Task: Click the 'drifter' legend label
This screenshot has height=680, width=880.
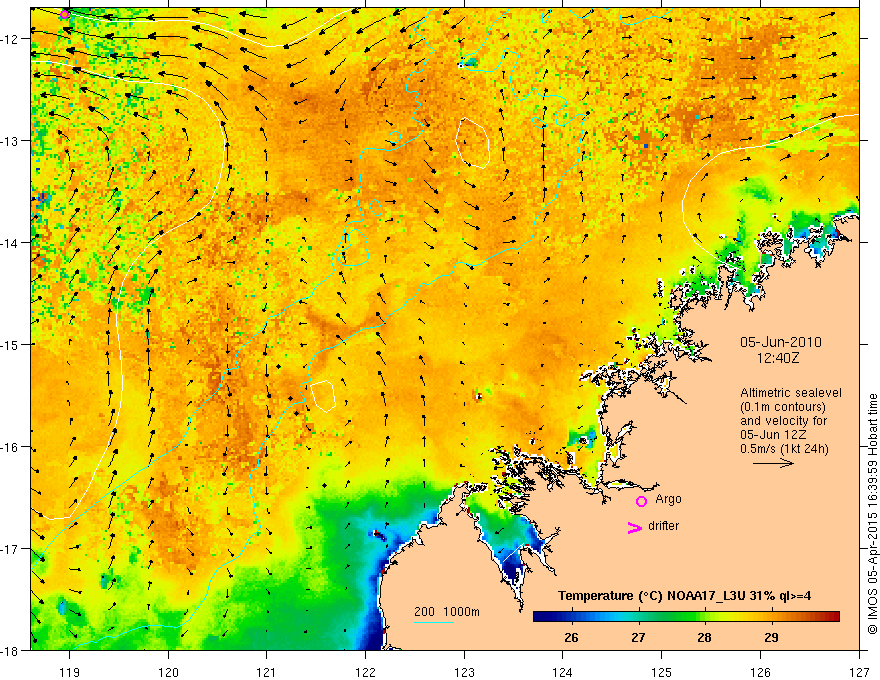Action: [663, 526]
